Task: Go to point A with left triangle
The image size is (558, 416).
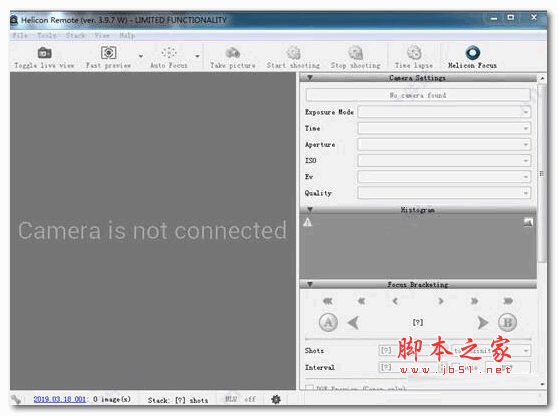Action: (x=353, y=323)
